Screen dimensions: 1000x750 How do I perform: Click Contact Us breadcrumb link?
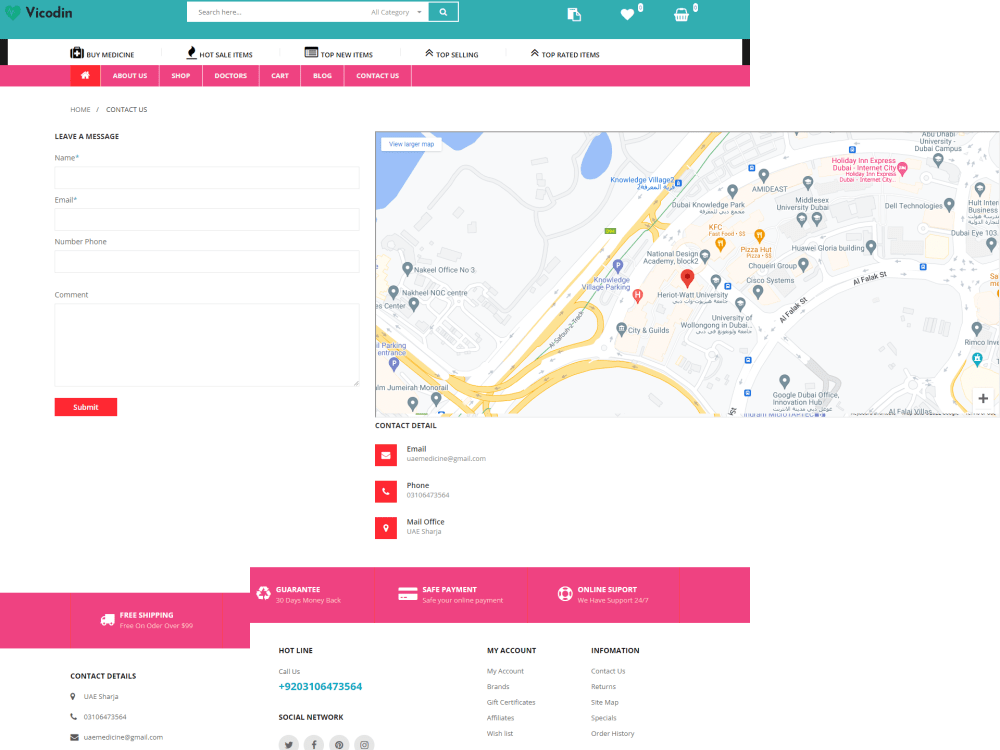(126, 110)
